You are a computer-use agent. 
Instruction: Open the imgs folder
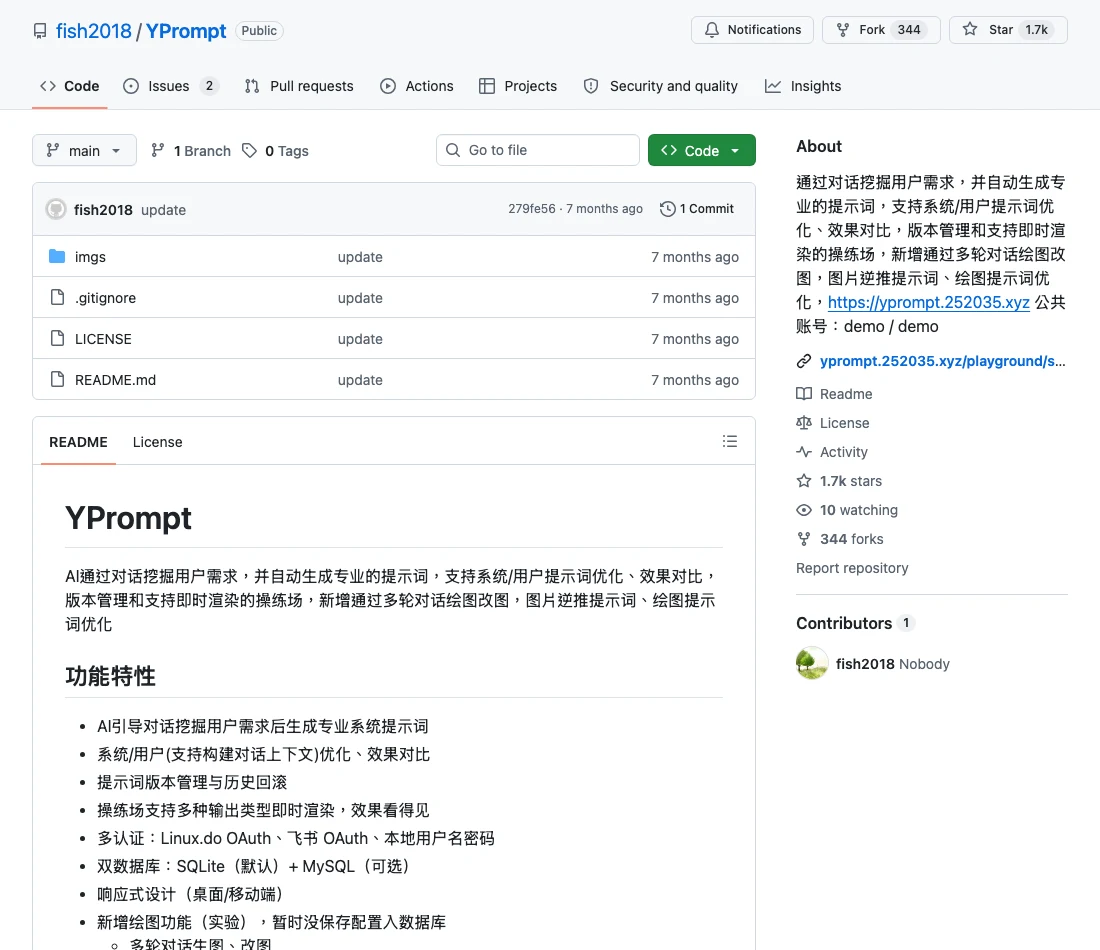click(90, 257)
